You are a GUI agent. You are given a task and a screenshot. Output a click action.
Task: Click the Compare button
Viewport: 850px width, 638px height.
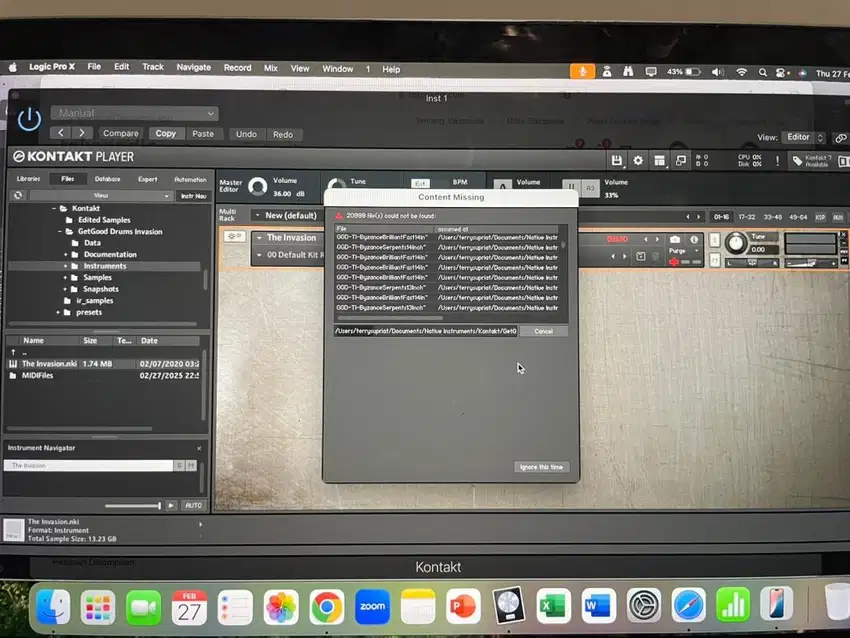point(121,133)
